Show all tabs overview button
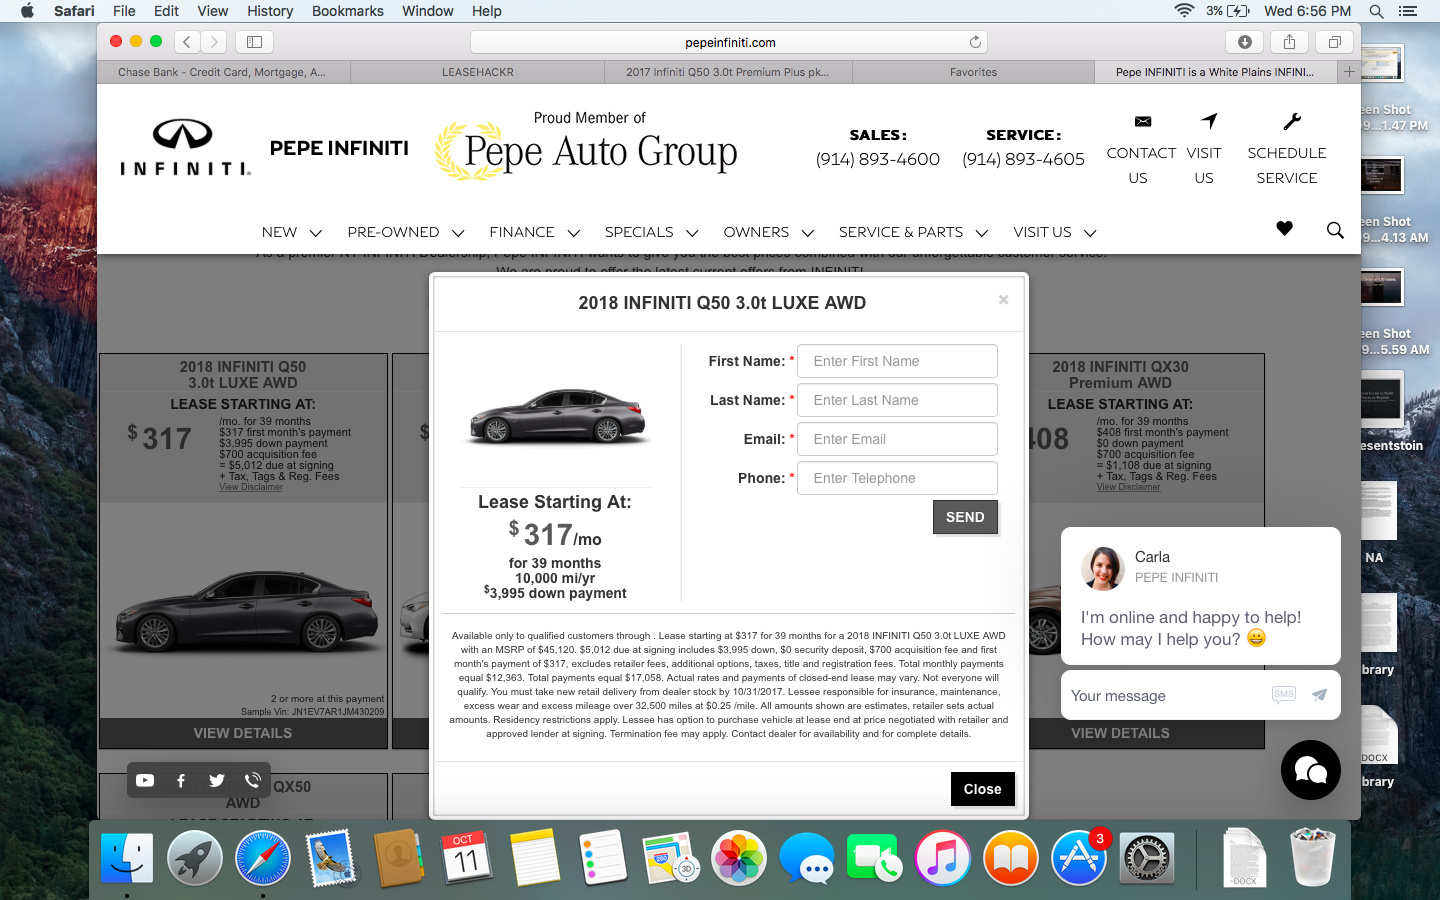 (x=1334, y=42)
